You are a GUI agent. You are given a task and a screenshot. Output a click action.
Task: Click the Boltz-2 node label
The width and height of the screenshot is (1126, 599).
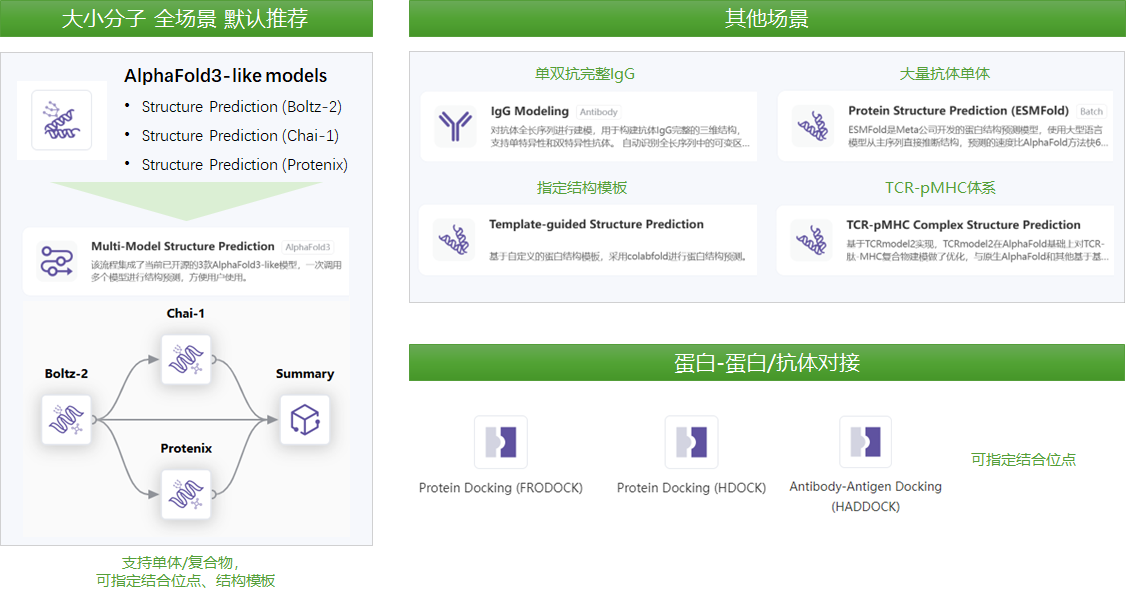[x=66, y=373]
